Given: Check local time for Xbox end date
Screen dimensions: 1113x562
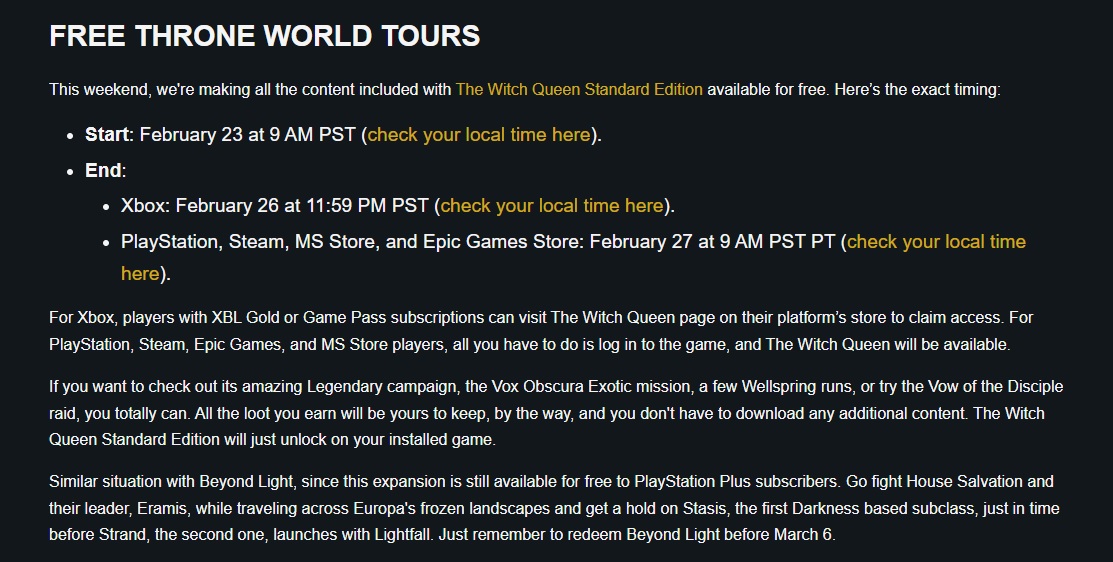Looking at the screenshot, I should (552, 206).
